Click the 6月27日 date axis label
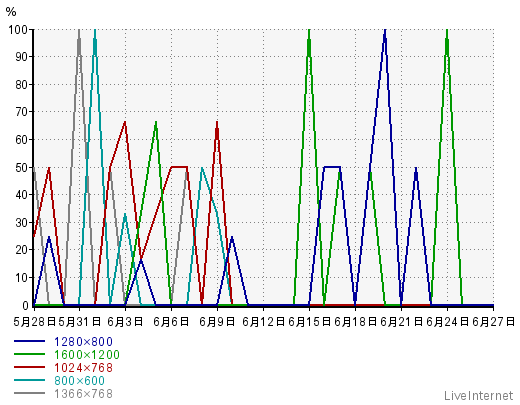The width and height of the screenshot is (520, 405). [493, 322]
